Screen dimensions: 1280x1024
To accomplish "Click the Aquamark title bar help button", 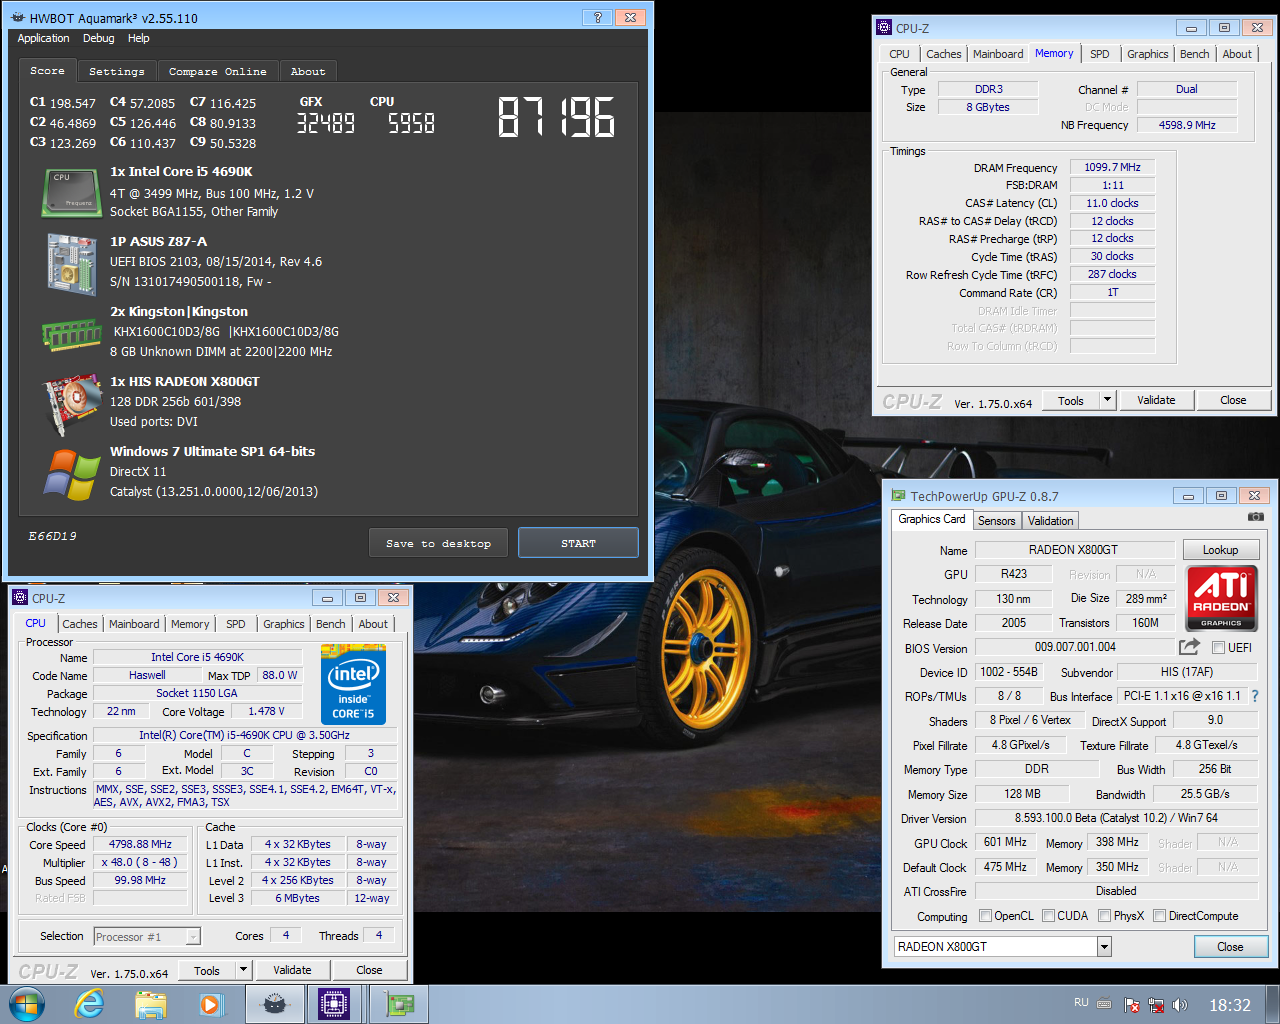I will coord(597,17).
